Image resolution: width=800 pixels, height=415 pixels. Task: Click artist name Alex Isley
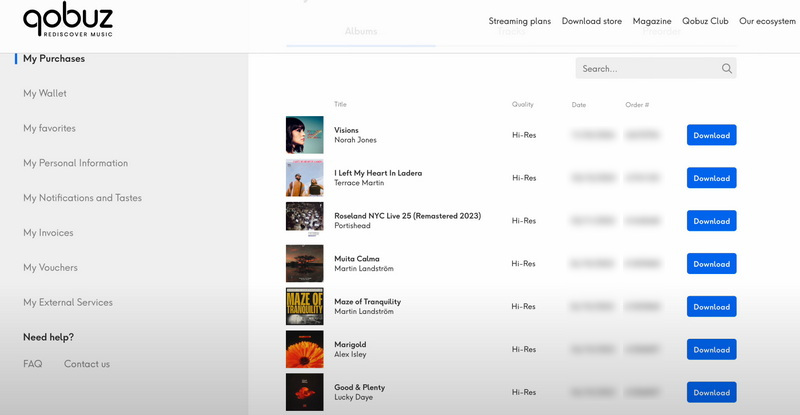click(350, 354)
